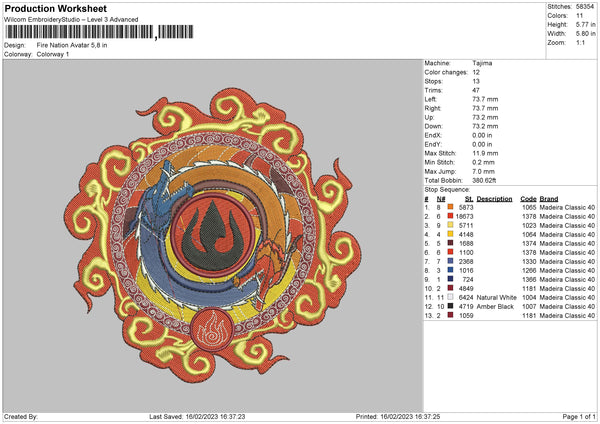Click the 'Brand' column header

(549, 199)
